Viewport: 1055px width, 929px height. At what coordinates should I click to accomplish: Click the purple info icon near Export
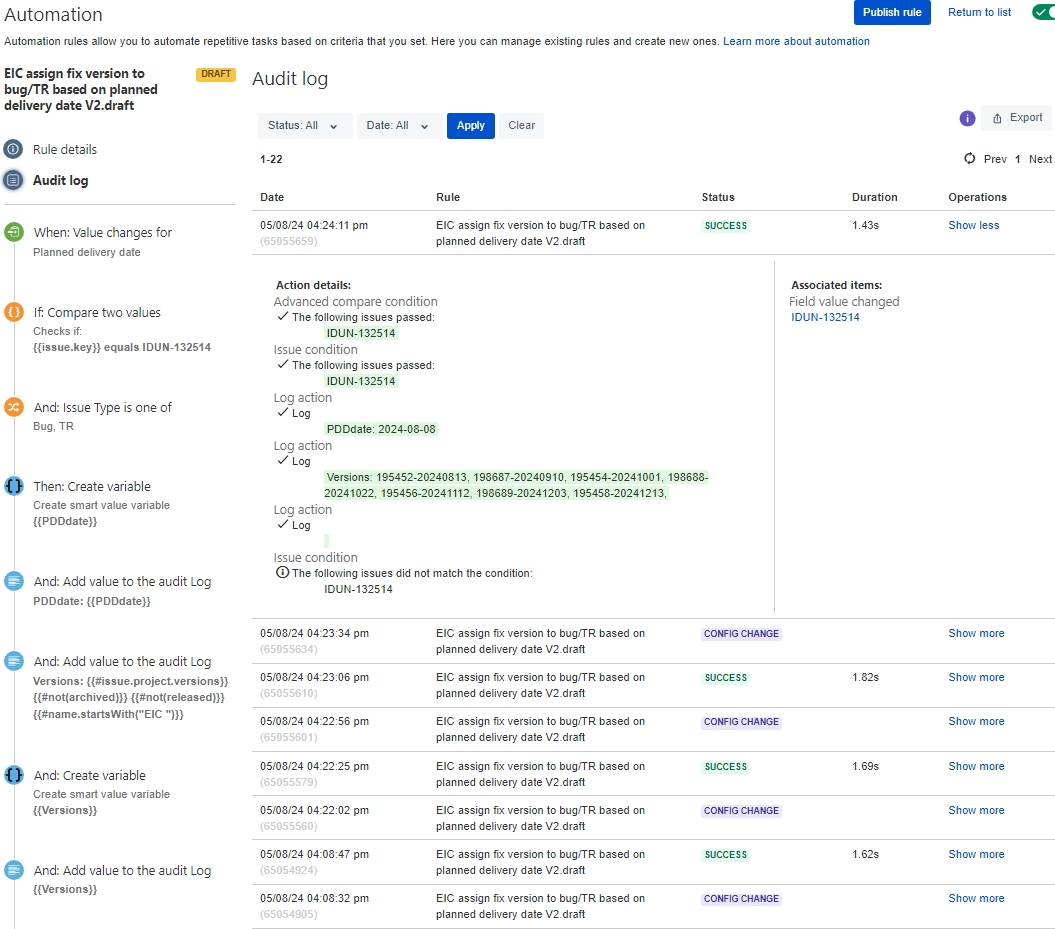pyautogui.click(x=967, y=118)
